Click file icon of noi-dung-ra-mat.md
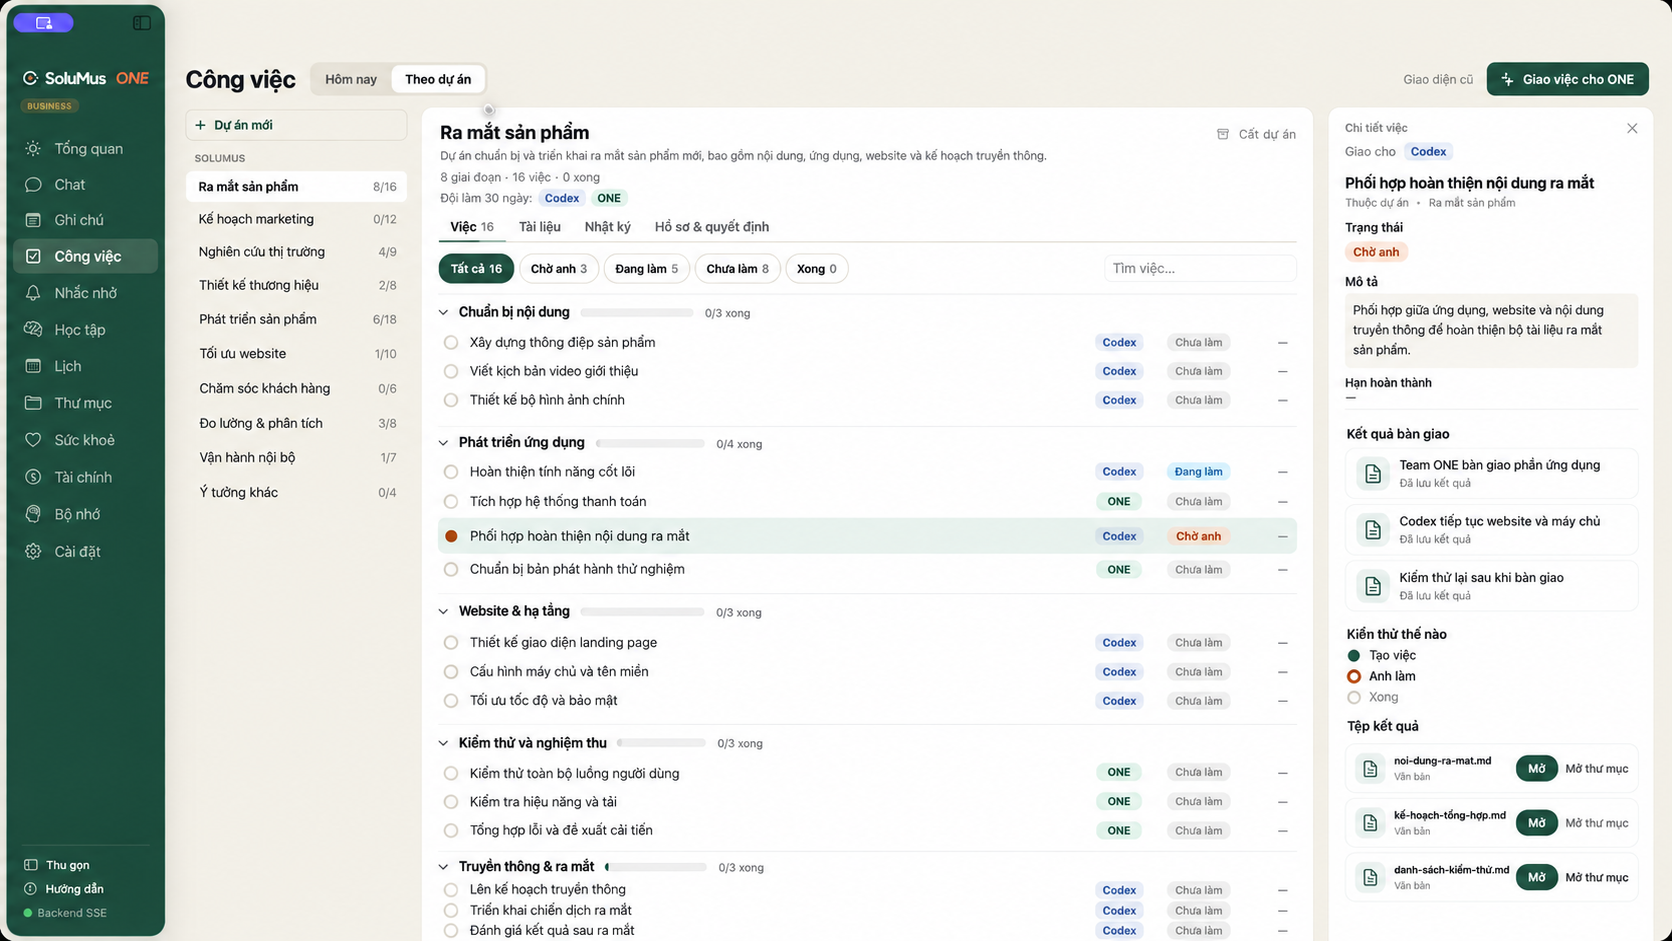Viewport: 1672px width, 941px height. [x=1369, y=768]
